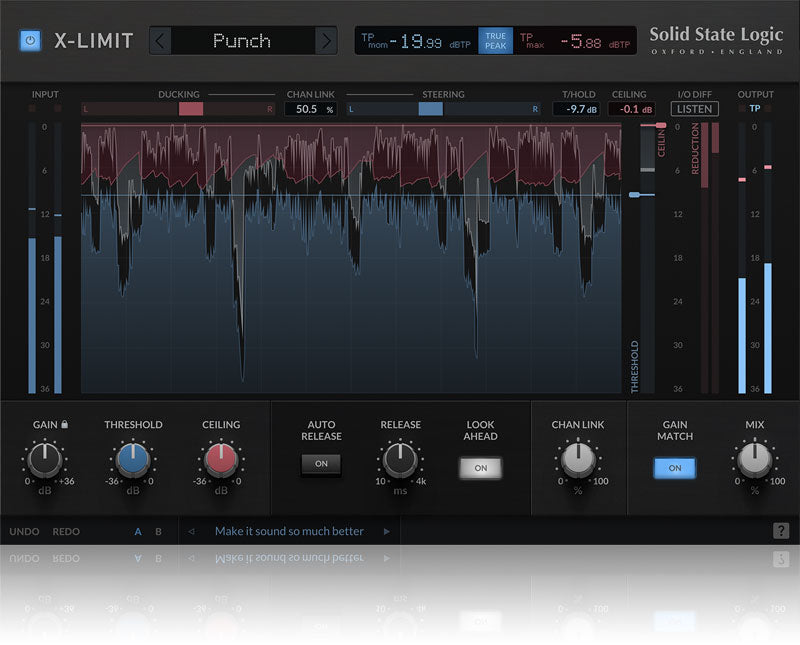Click the right output clip indicator
This screenshot has width=800, height=645.
(767, 108)
